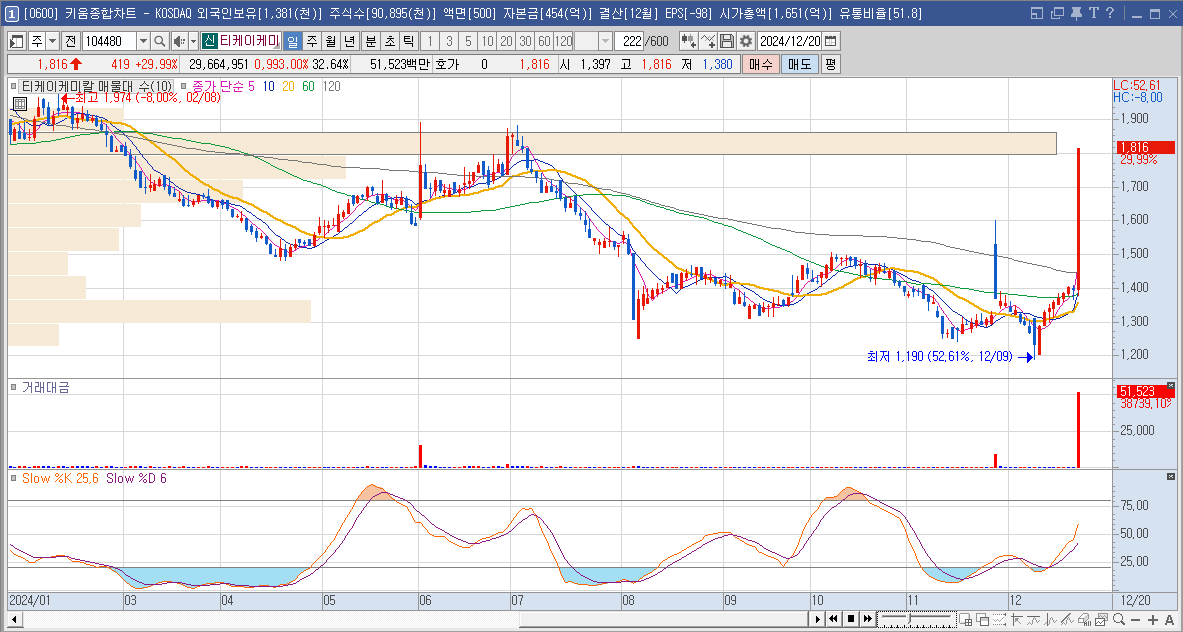Collapse the 거래대금 volume panel

point(1171,385)
